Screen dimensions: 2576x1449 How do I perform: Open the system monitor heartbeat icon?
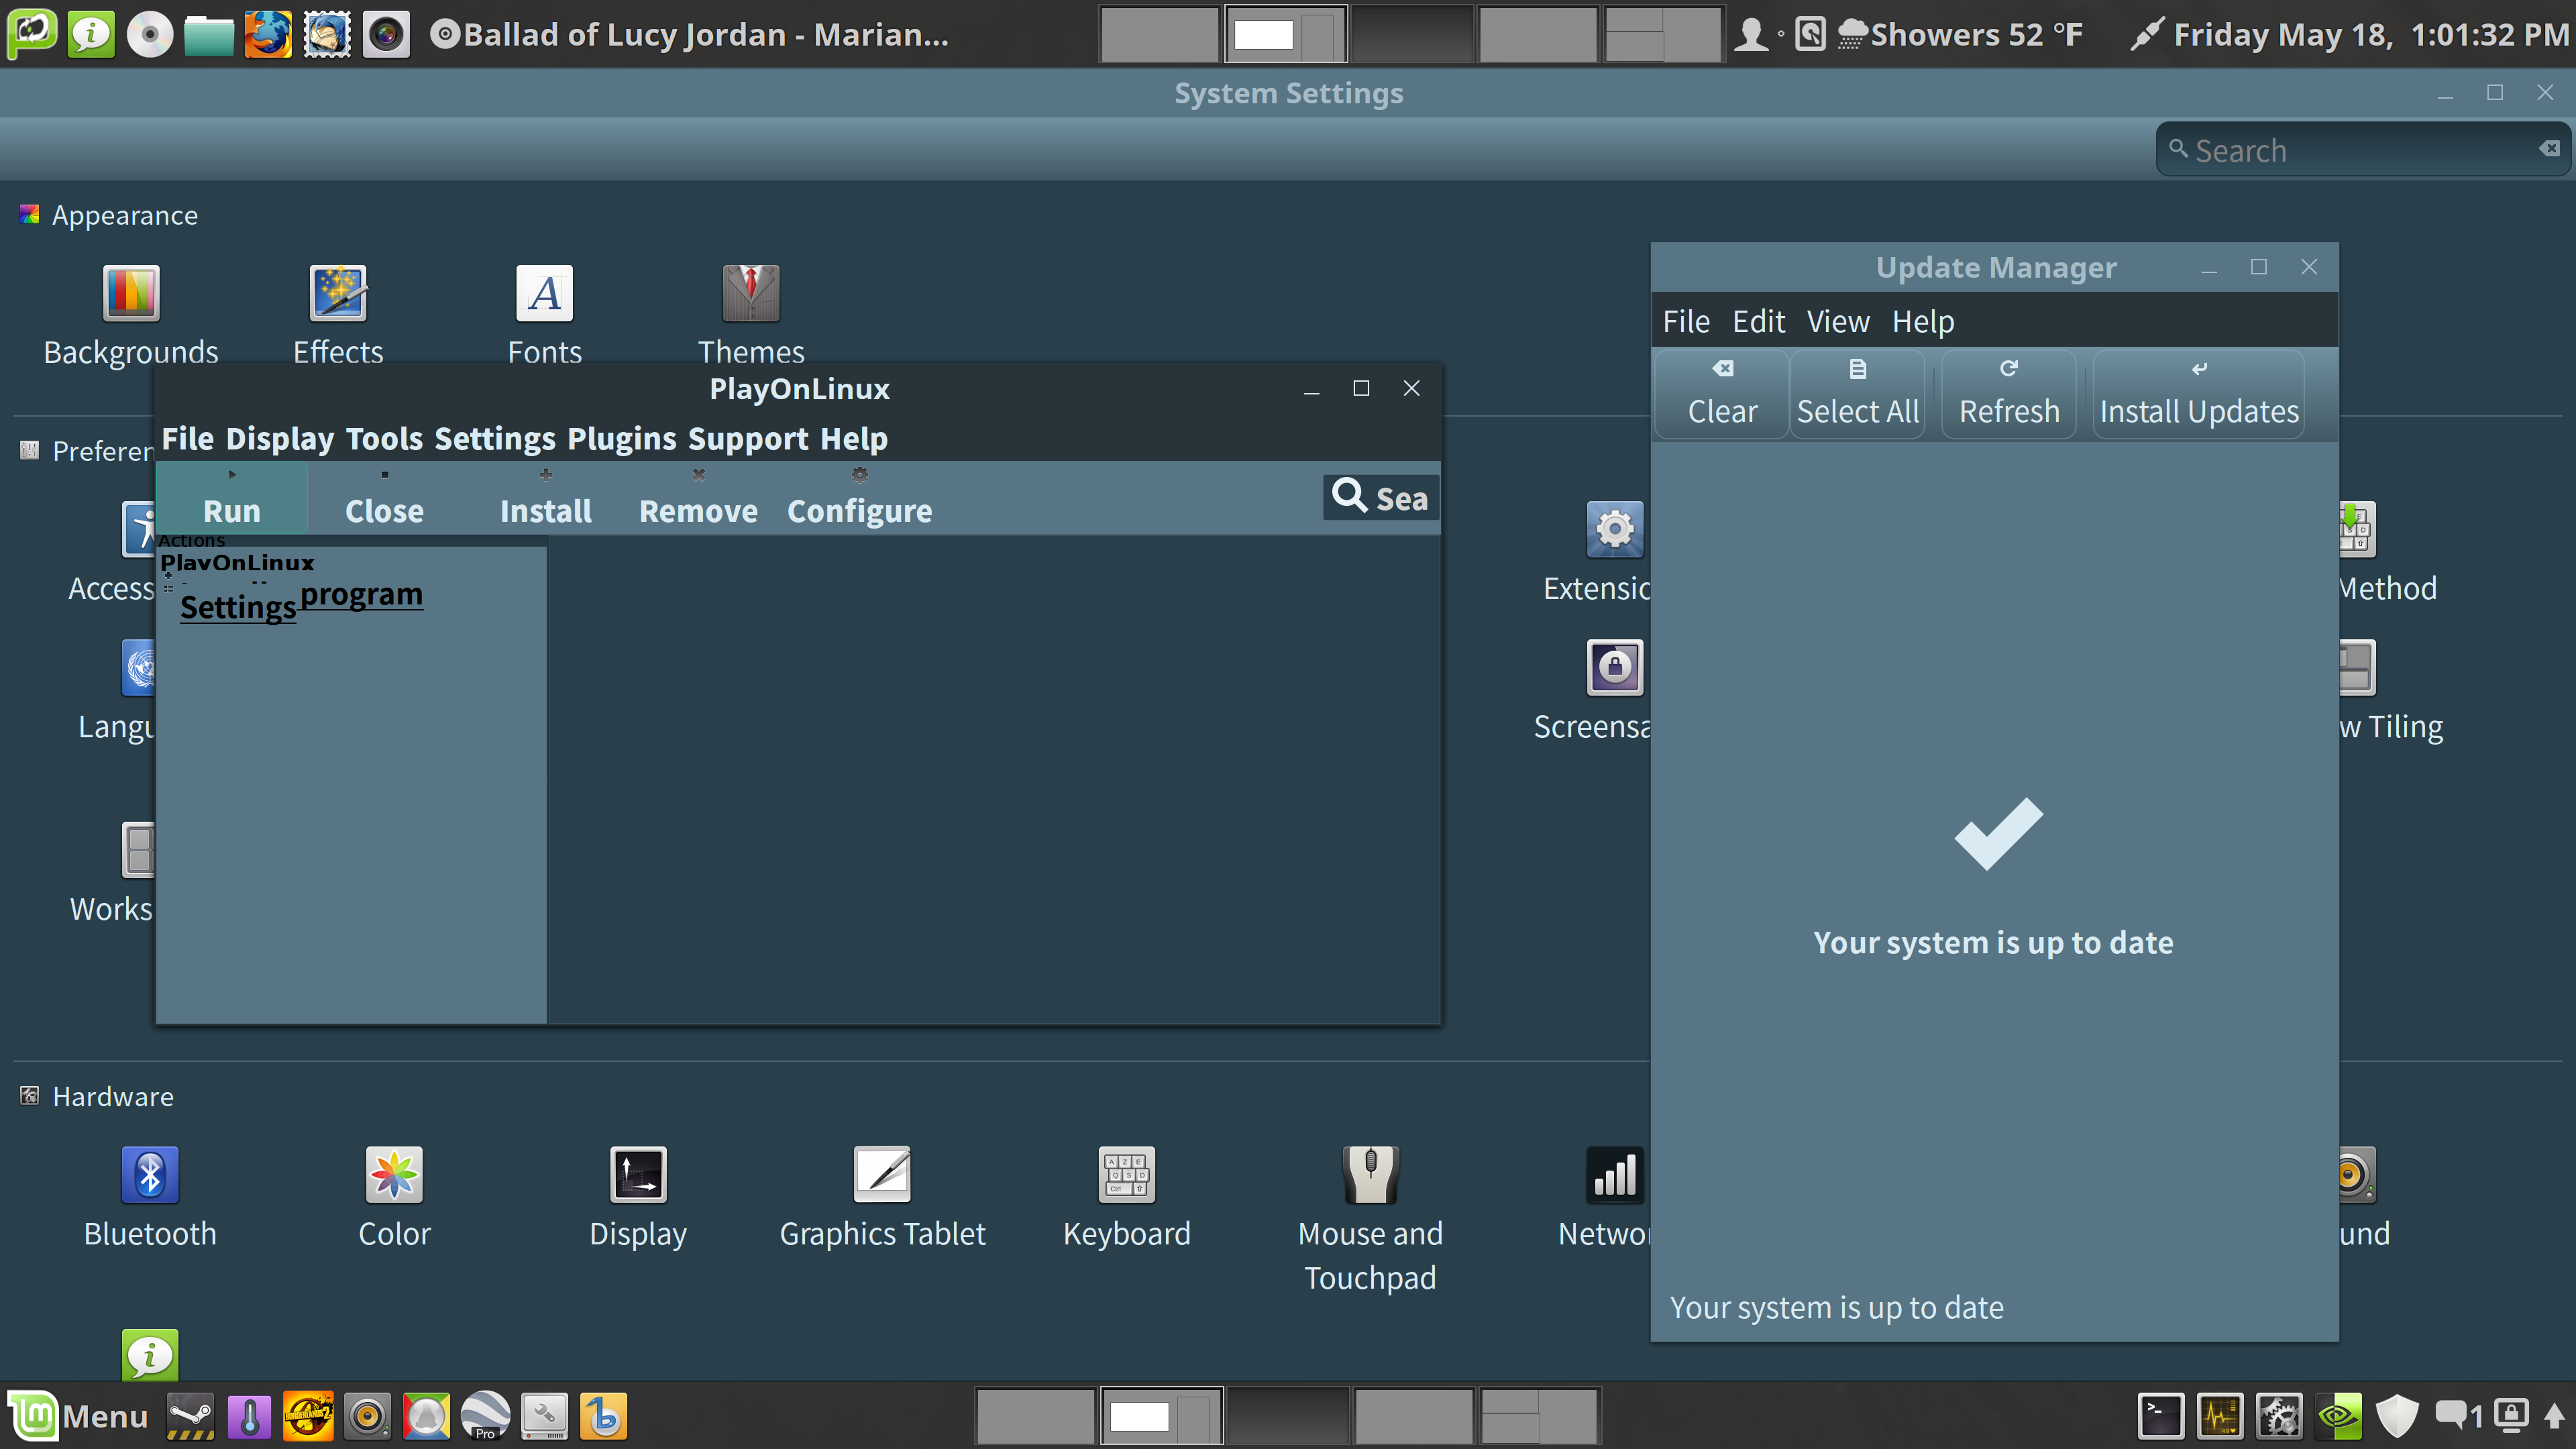click(x=2220, y=1416)
